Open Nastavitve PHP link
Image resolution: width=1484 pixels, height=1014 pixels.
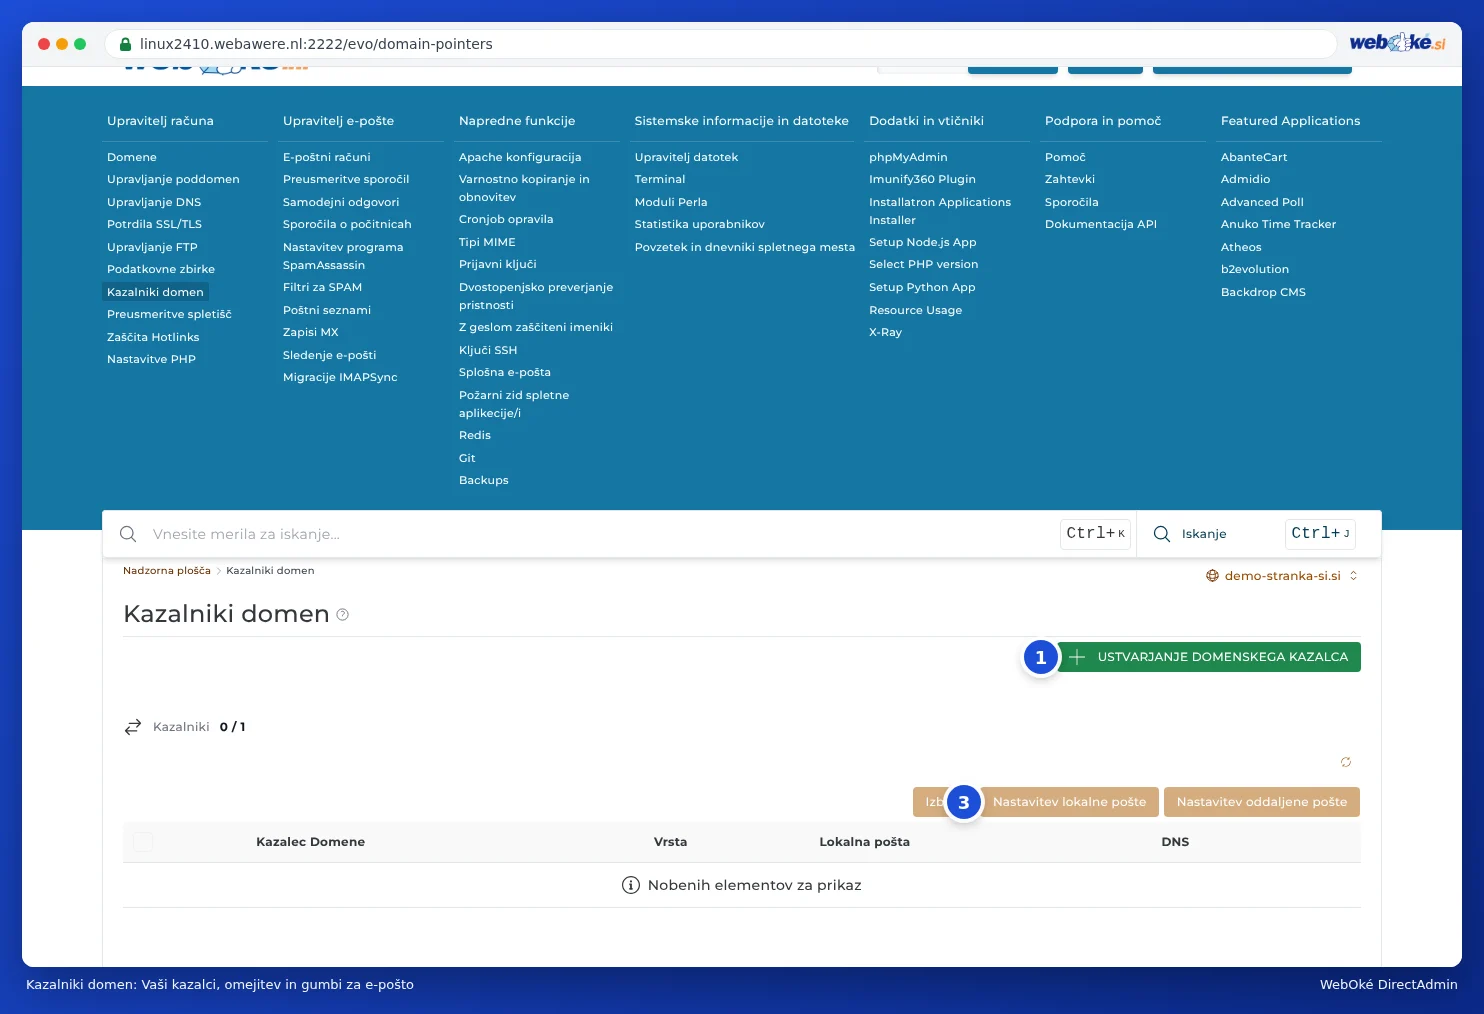pos(151,359)
